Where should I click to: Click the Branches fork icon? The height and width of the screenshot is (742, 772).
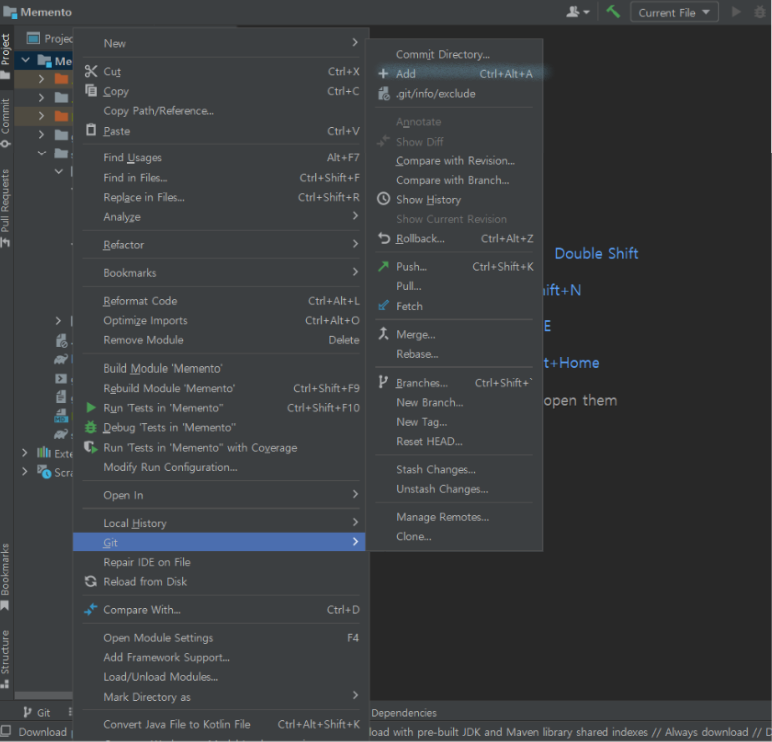pyautogui.click(x=383, y=382)
